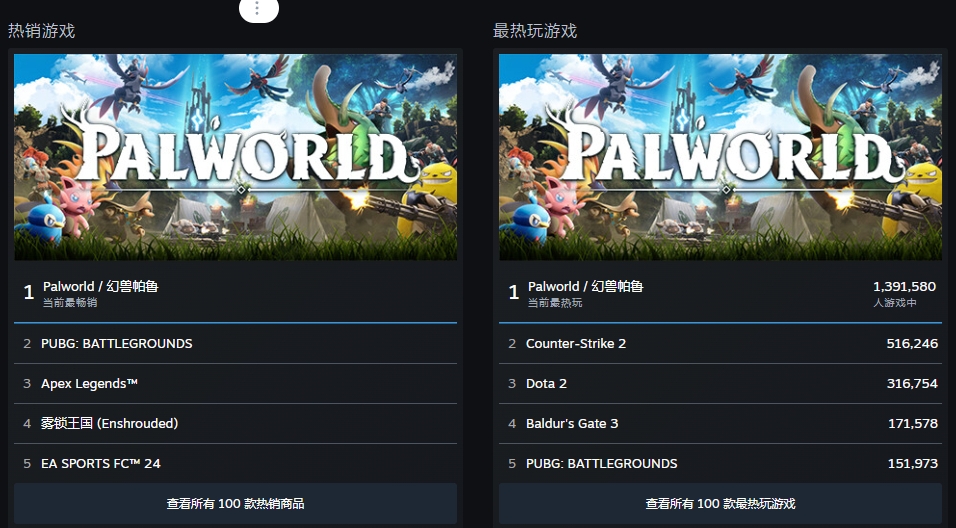Click the three-dot menu icon at top
Viewport: 956px width, 528px height.
point(258,9)
